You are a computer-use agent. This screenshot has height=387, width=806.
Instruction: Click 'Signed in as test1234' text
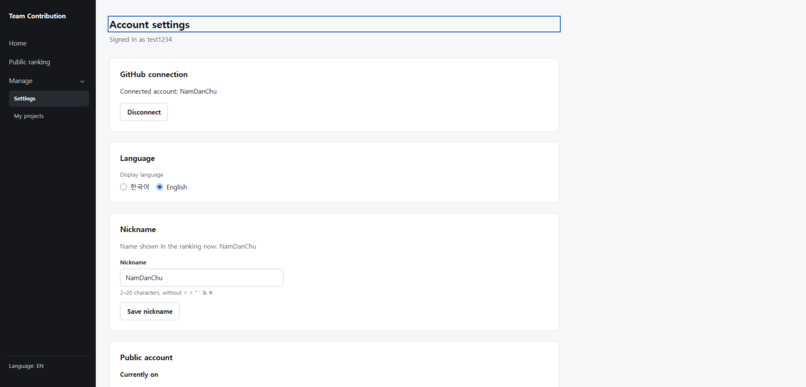click(x=140, y=40)
